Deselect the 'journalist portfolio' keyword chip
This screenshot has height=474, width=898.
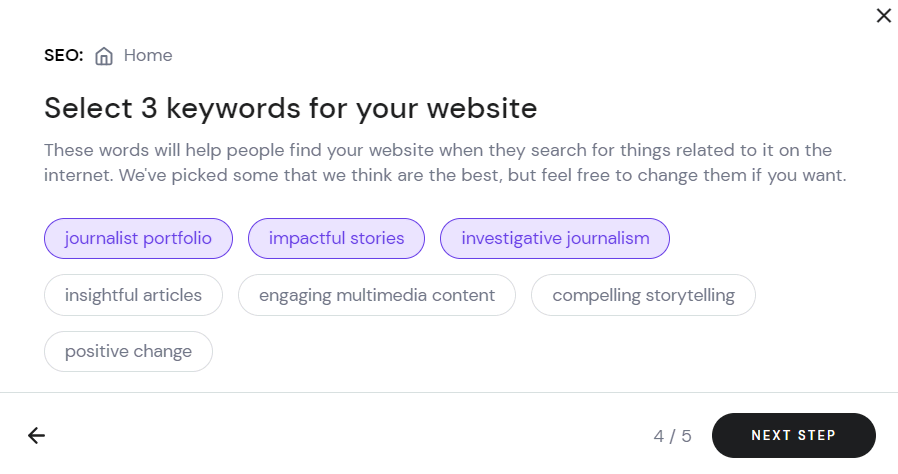[x=138, y=238]
